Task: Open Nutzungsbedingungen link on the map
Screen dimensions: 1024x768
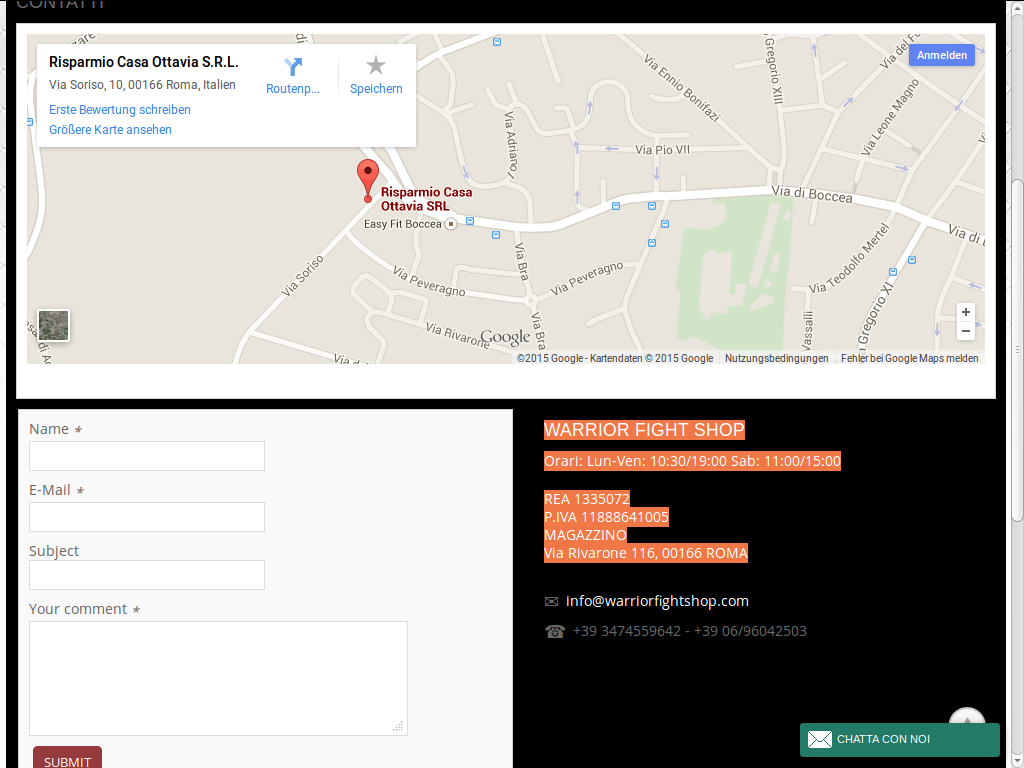Action: 776,358
